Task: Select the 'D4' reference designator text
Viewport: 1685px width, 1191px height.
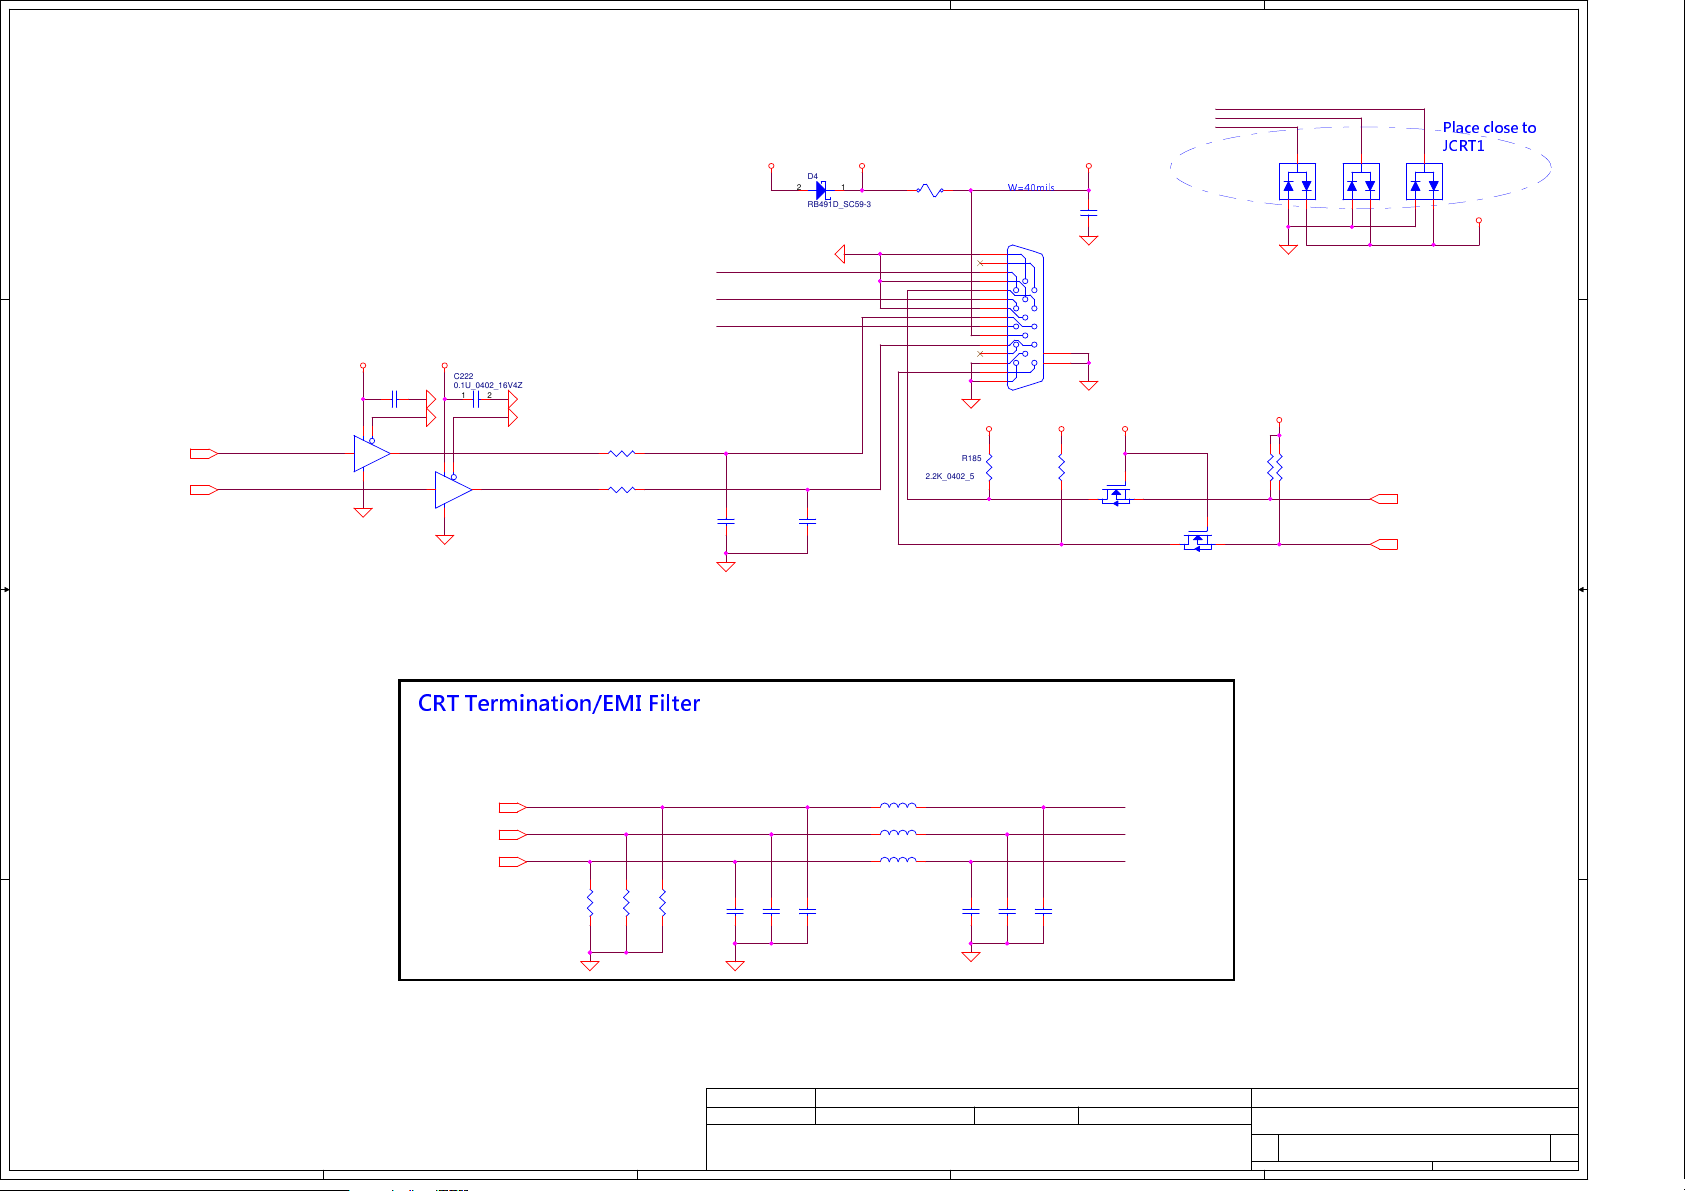Action: (813, 177)
